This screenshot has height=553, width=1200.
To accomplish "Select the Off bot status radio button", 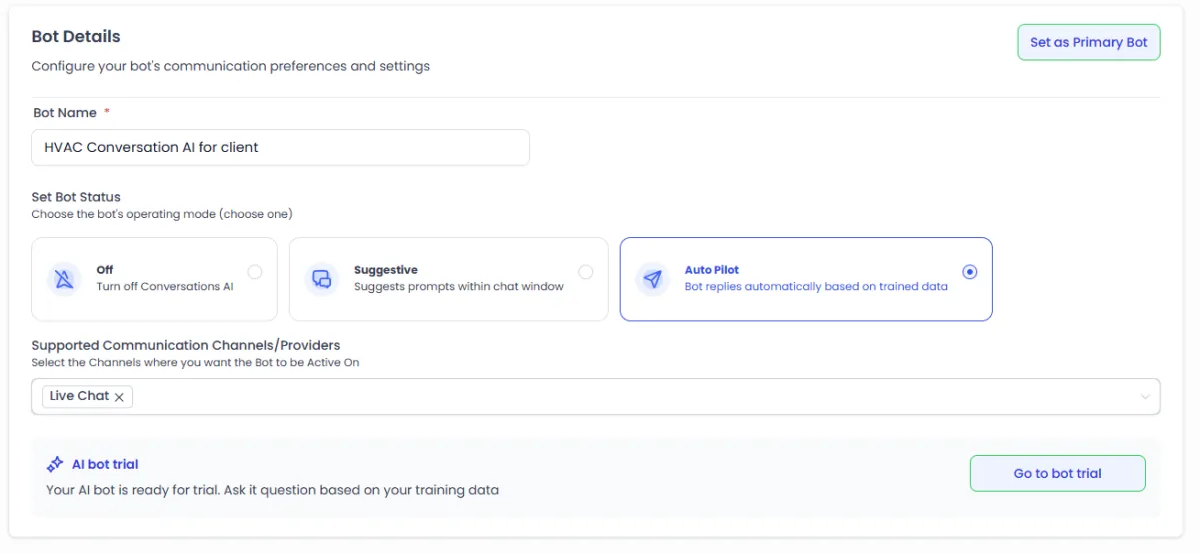I will 255,272.
